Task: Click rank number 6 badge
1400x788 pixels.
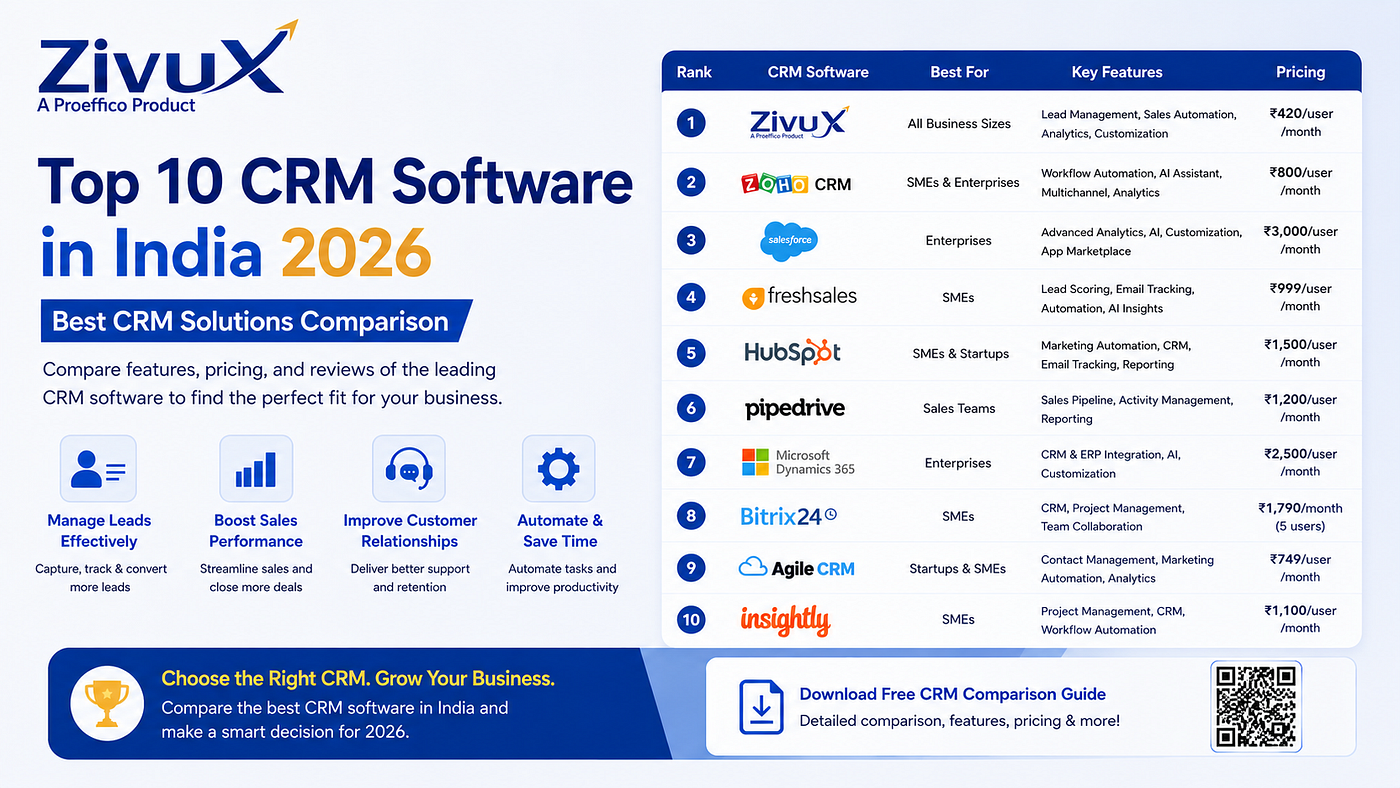Action: [x=691, y=408]
